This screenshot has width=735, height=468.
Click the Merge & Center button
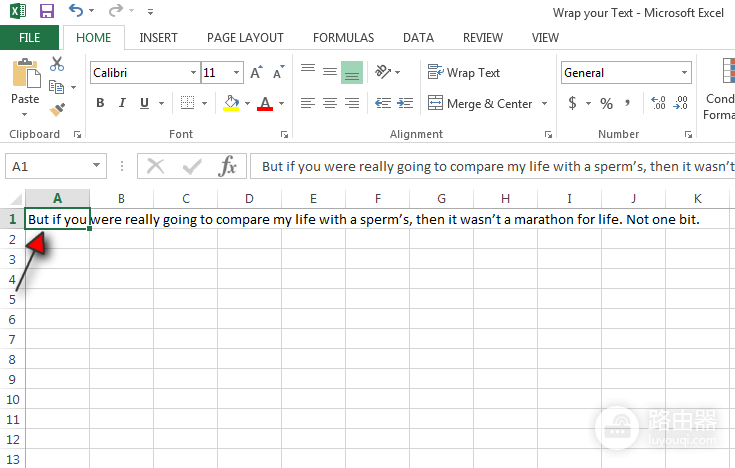pyautogui.click(x=480, y=103)
